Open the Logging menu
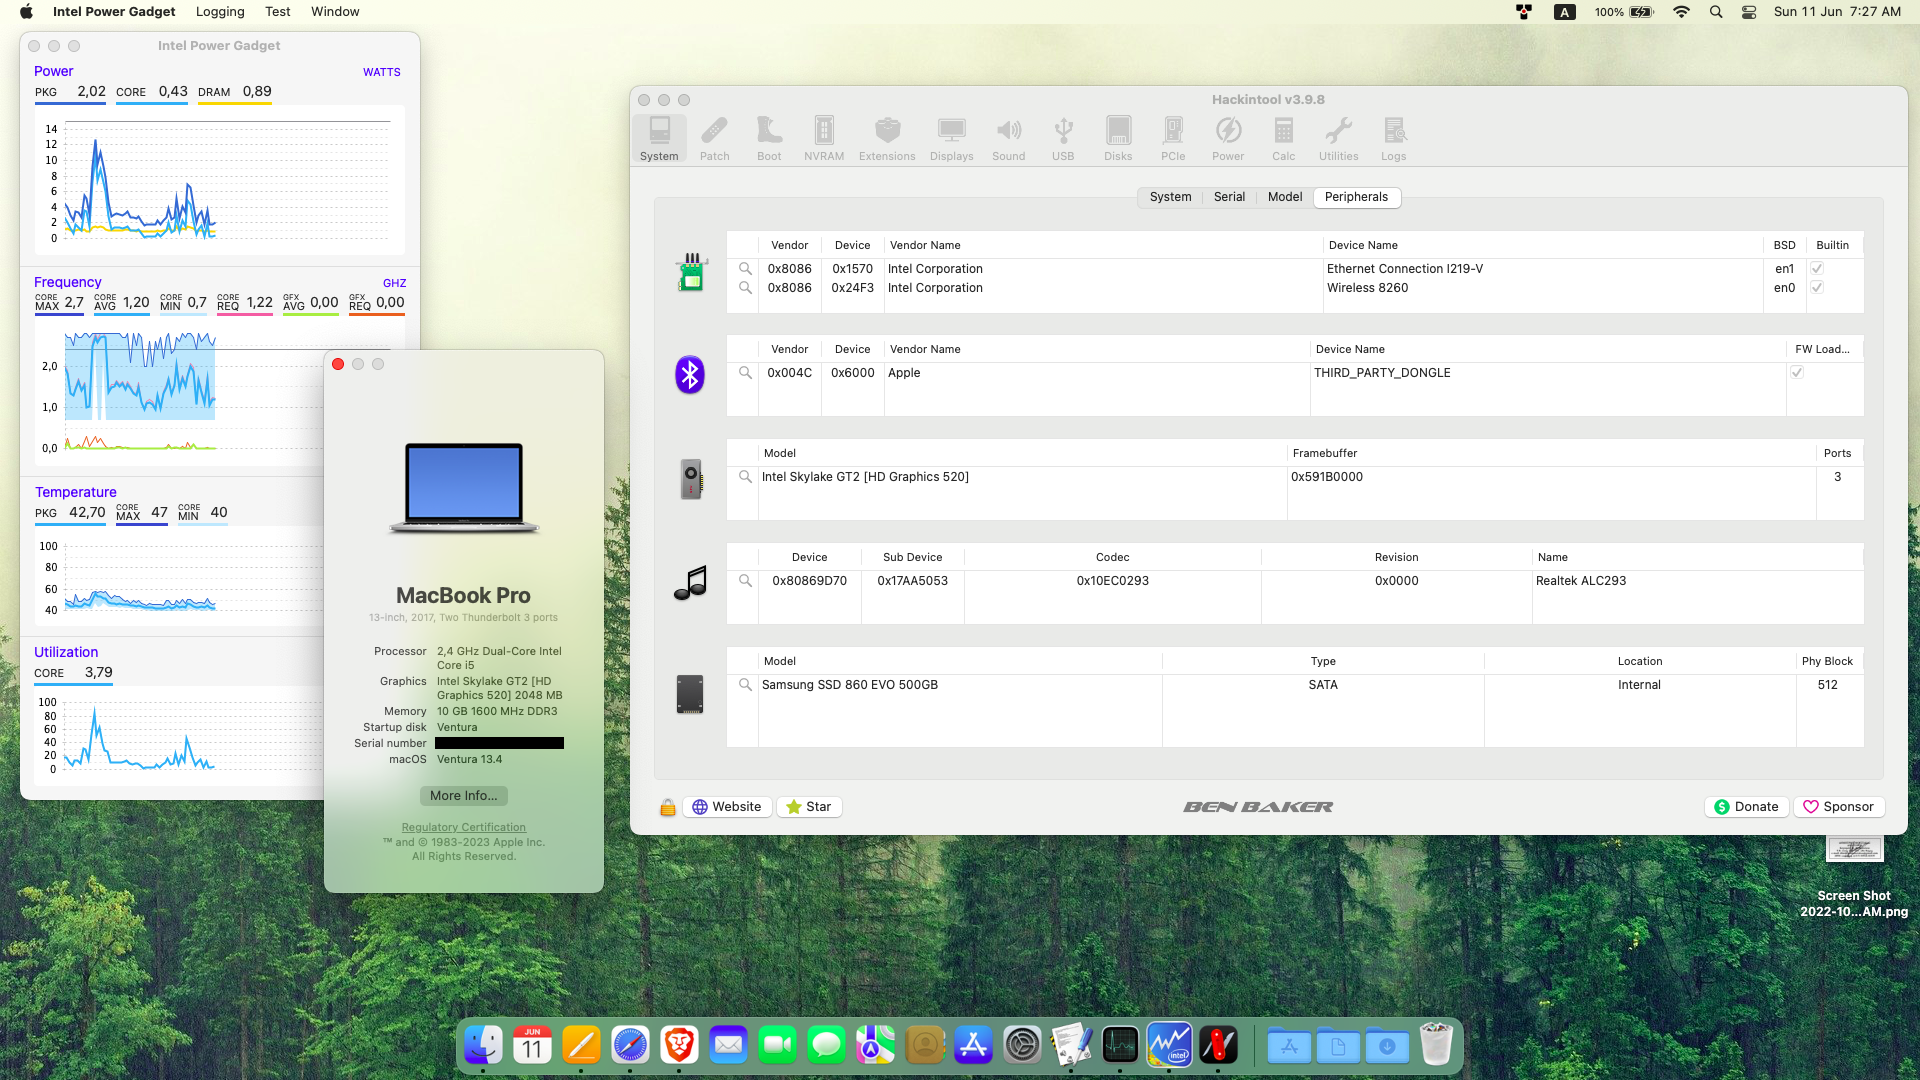 pos(220,12)
